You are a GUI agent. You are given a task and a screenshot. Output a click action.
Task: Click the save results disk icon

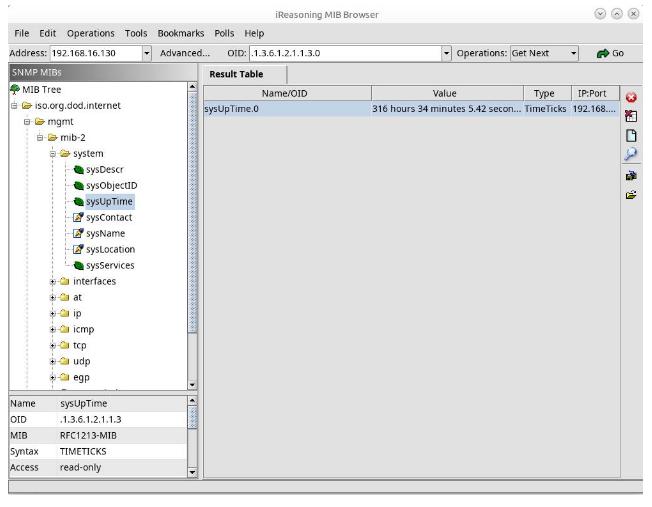[631, 176]
